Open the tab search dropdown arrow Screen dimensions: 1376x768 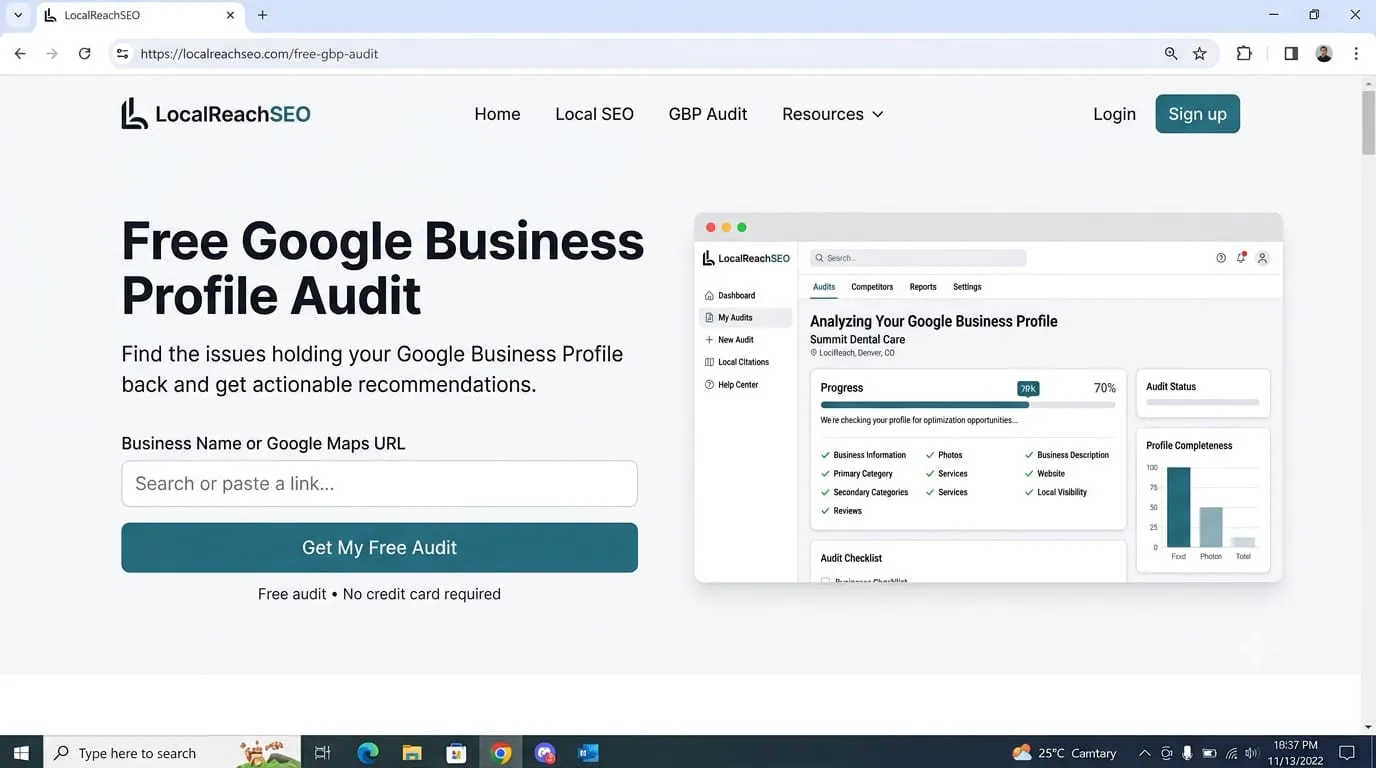coord(17,15)
